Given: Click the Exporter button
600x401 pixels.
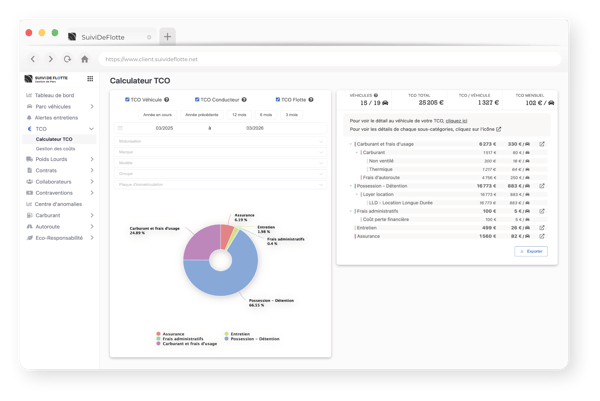Looking at the screenshot, I should [x=531, y=251].
